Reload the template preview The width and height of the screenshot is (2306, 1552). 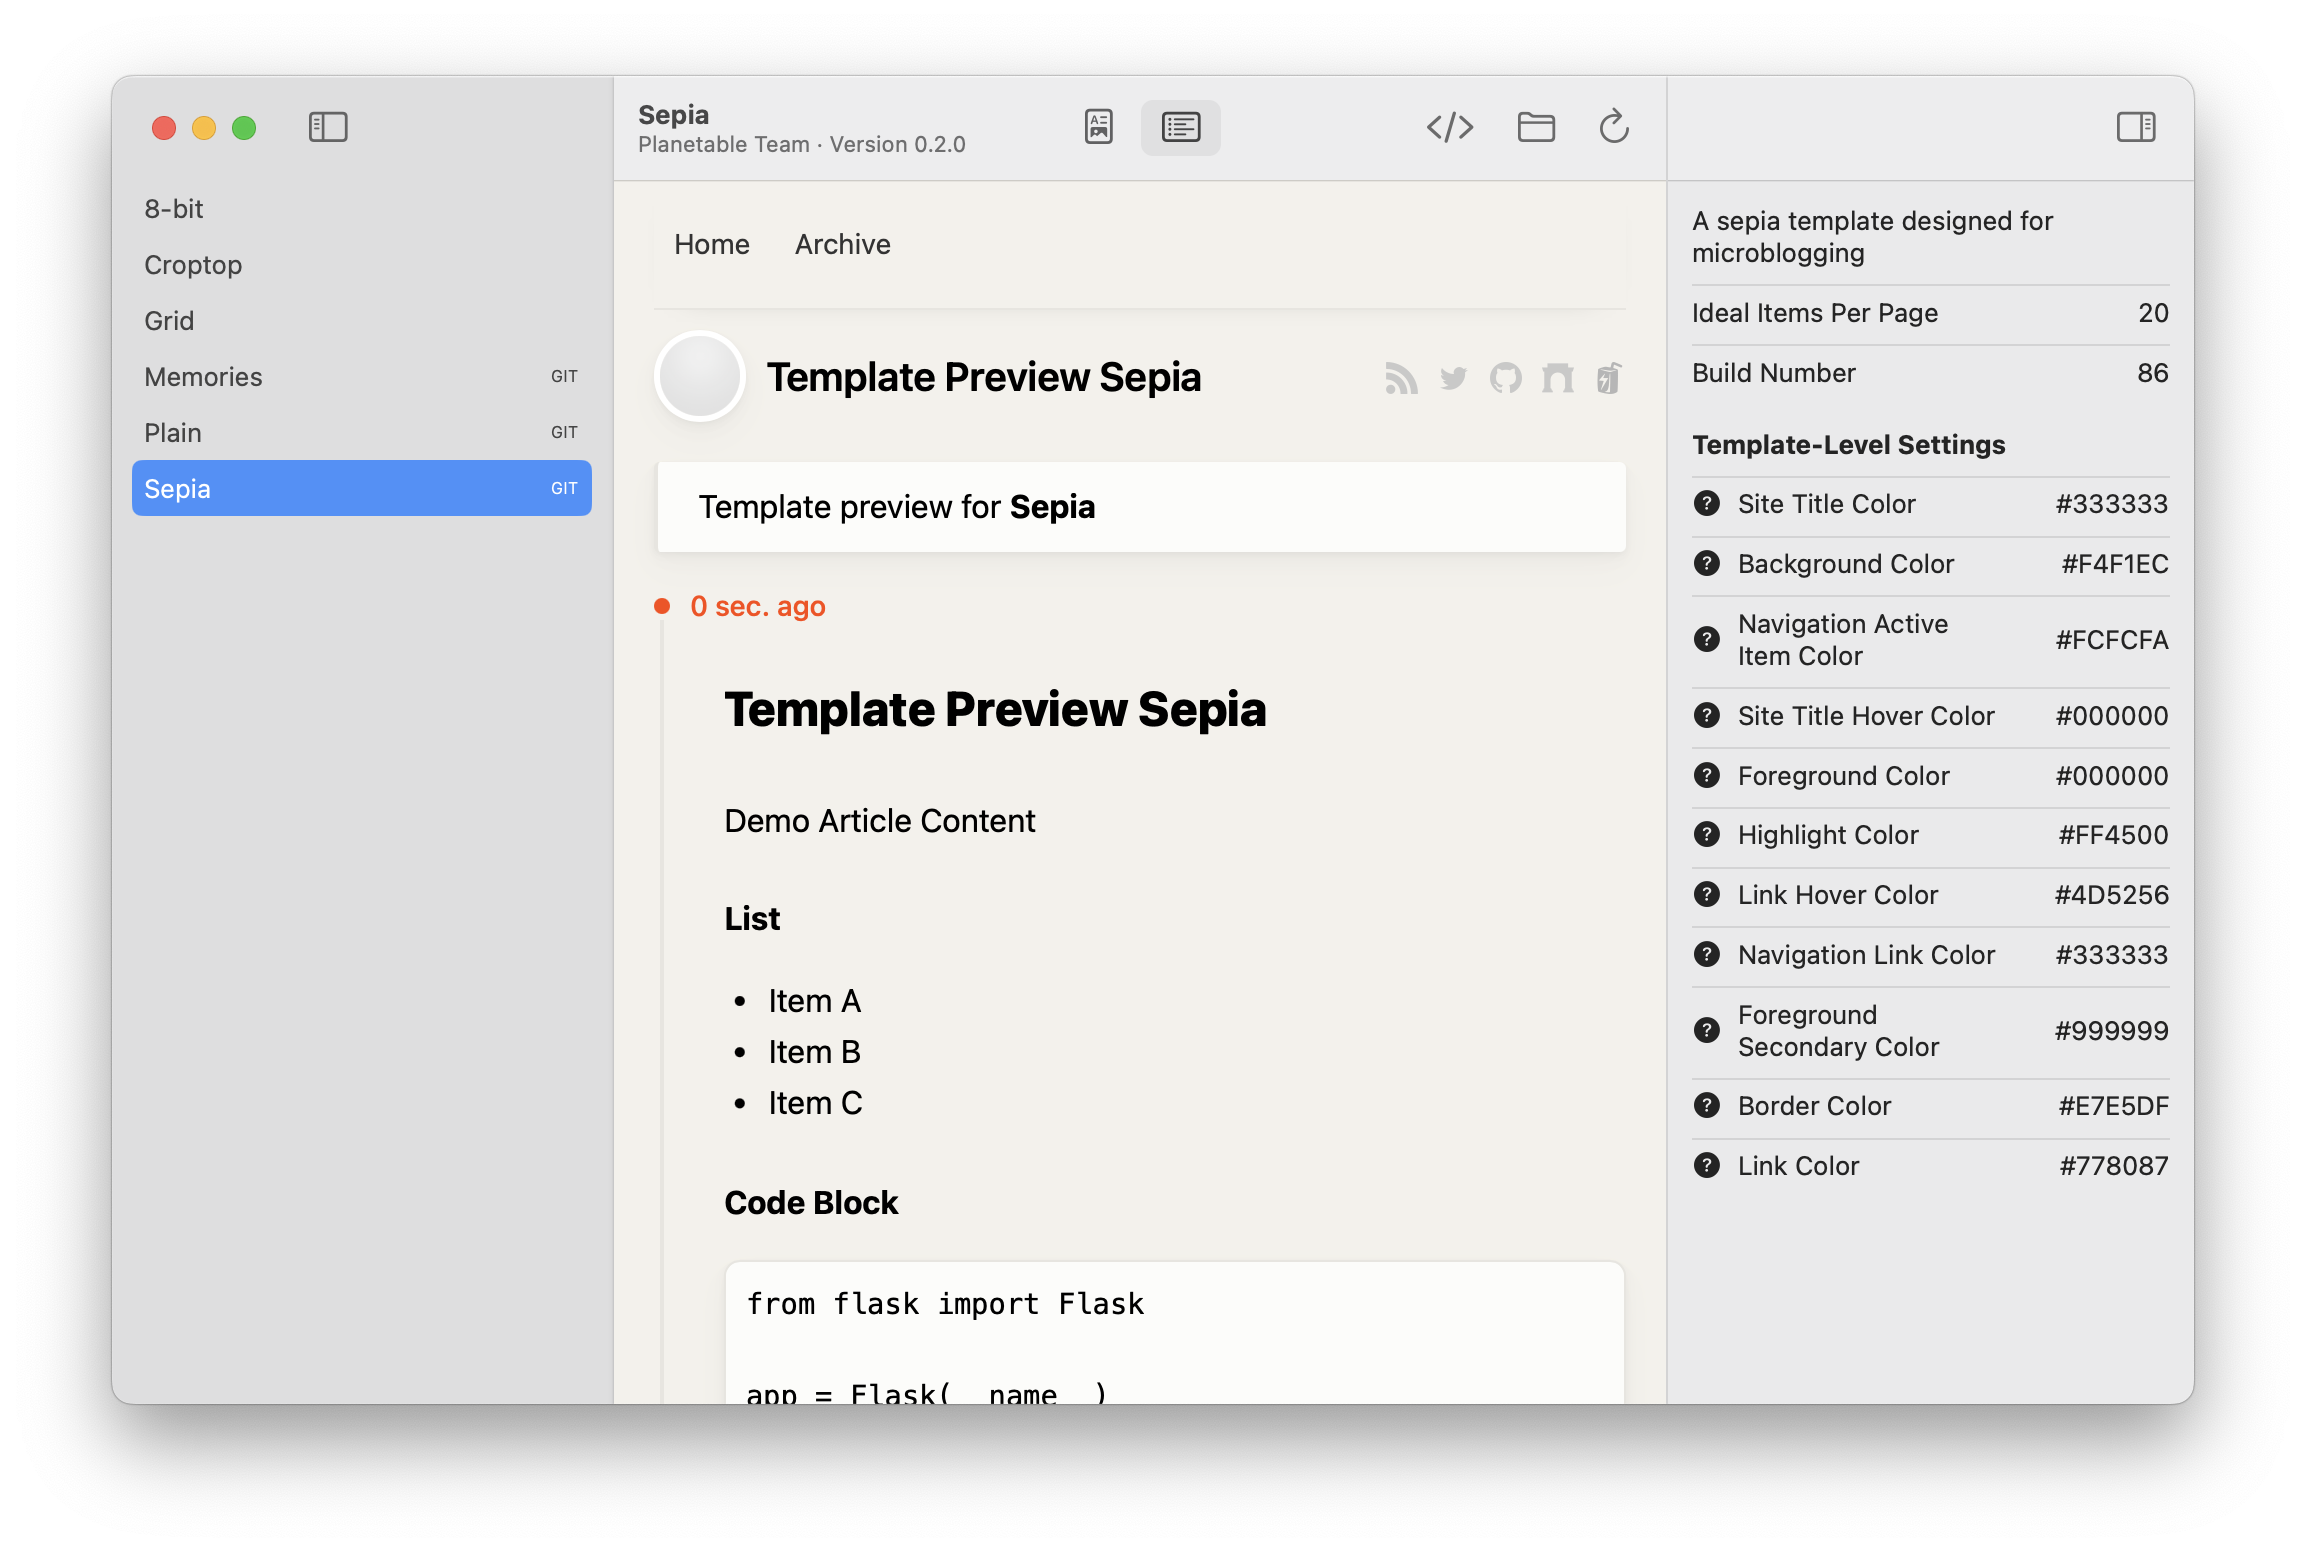1614,127
